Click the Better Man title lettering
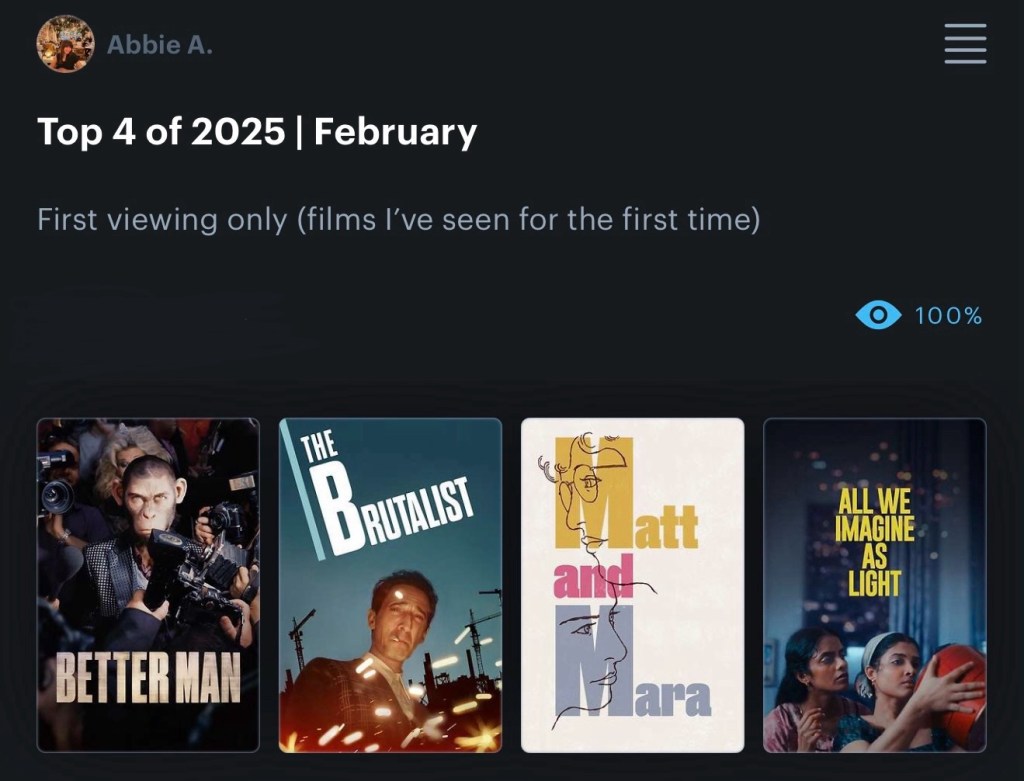The width and height of the screenshot is (1024, 781). (148, 678)
